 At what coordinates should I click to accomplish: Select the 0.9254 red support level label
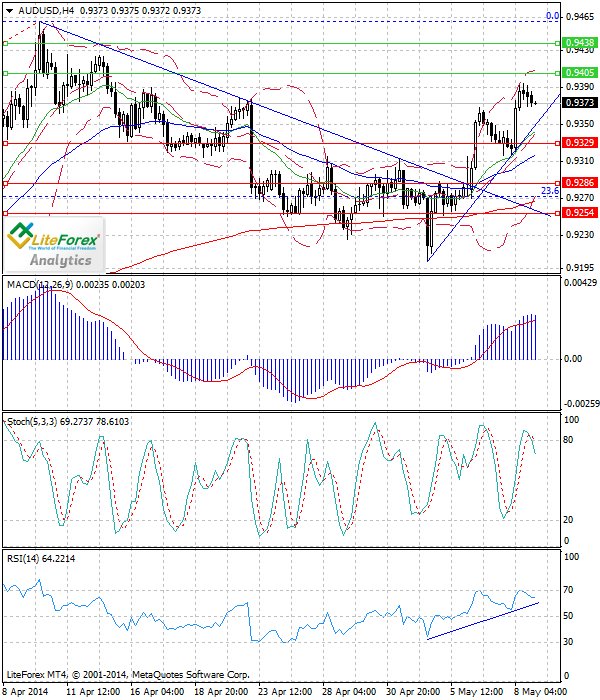click(580, 213)
